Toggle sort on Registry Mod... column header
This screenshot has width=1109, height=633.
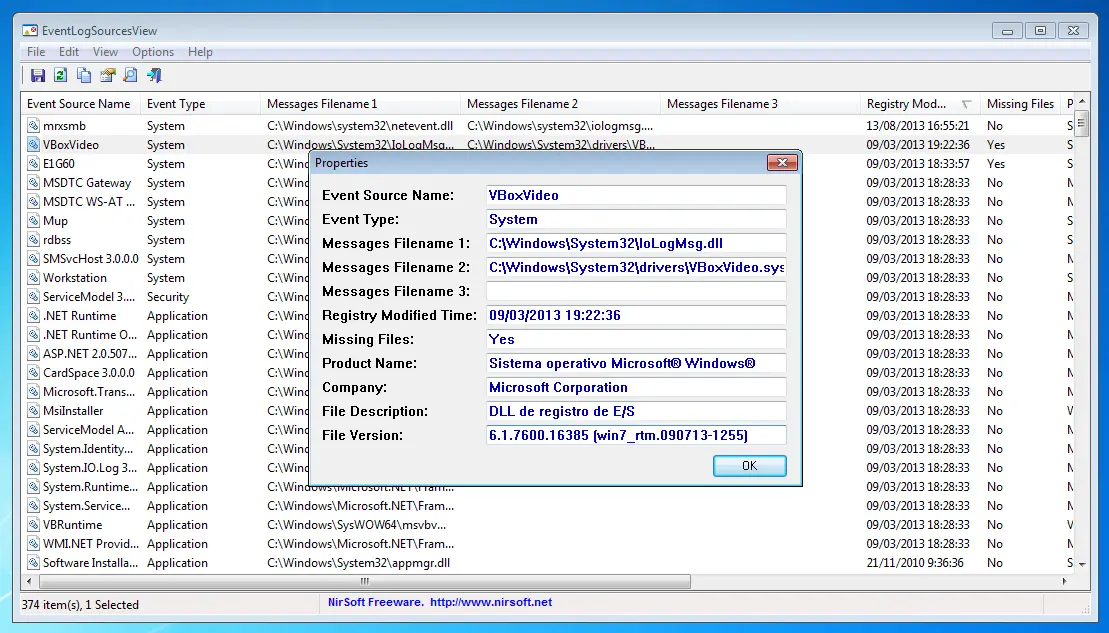click(x=920, y=104)
